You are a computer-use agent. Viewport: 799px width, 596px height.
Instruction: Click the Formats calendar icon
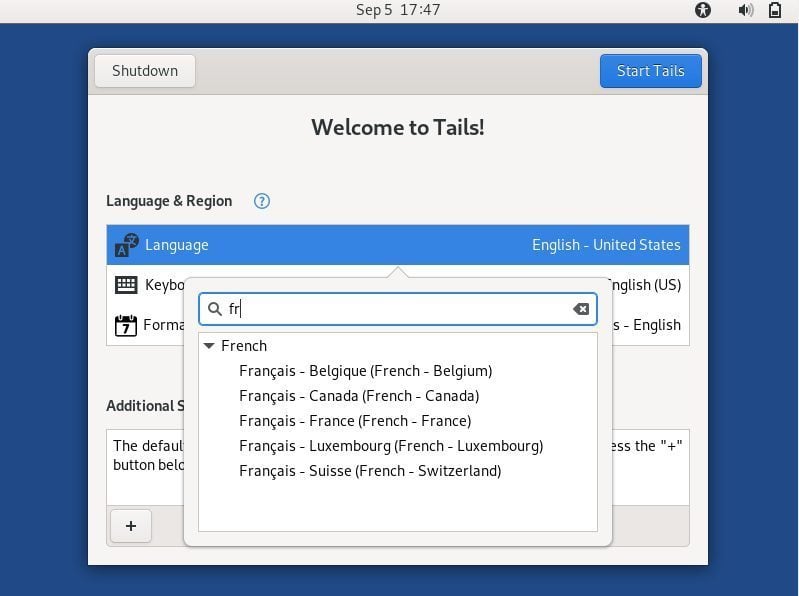(x=126, y=325)
